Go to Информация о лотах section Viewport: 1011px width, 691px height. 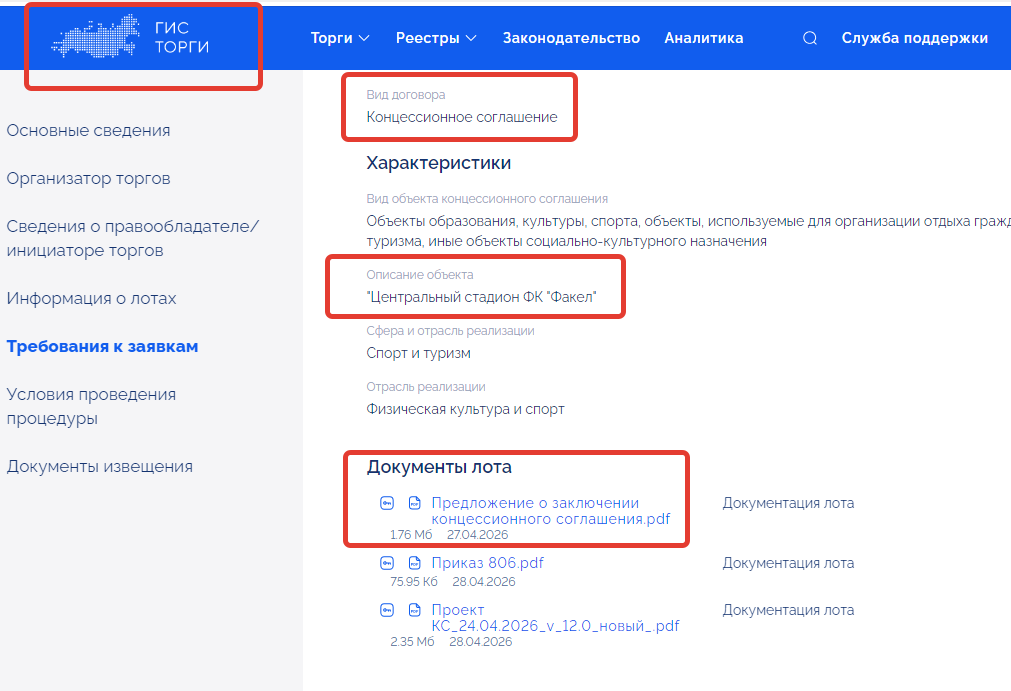pyautogui.click(x=91, y=298)
